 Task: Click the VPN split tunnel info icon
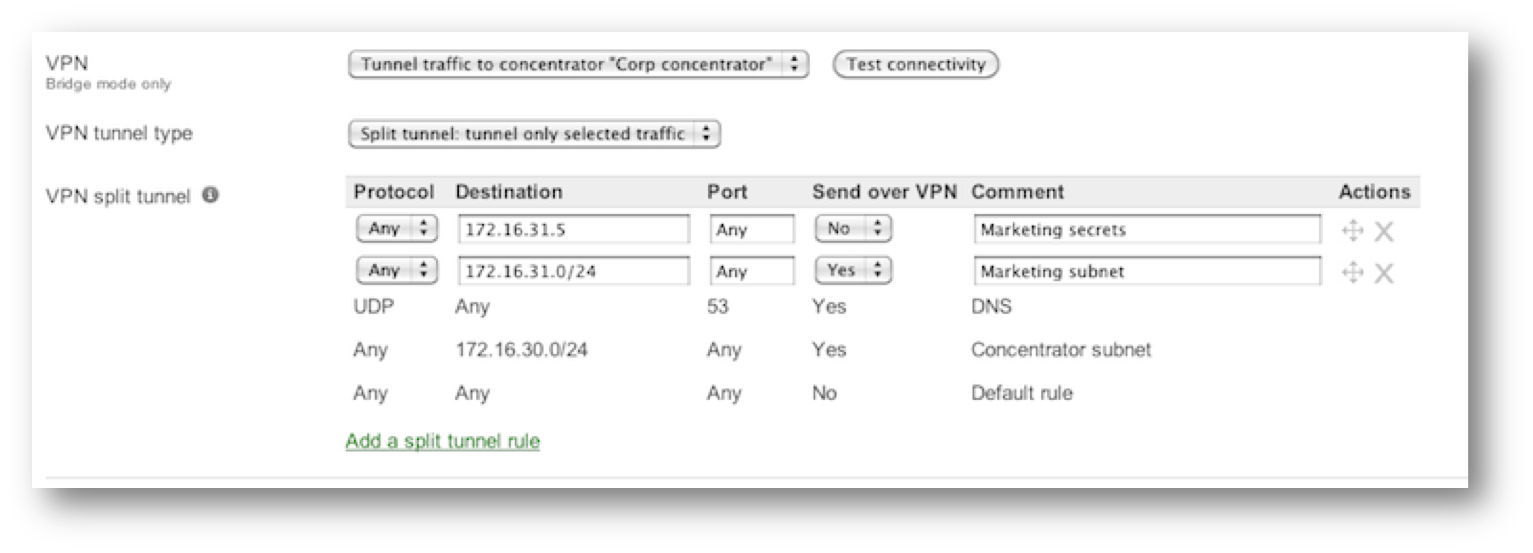pos(209,195)
